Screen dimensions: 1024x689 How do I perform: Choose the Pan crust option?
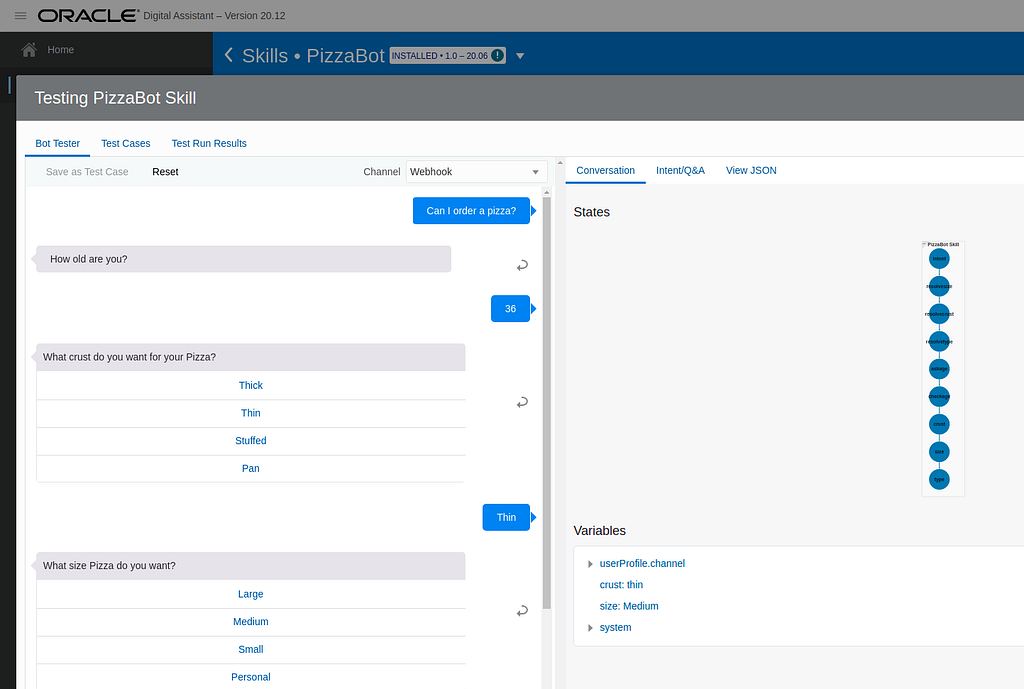click(251, 468)
